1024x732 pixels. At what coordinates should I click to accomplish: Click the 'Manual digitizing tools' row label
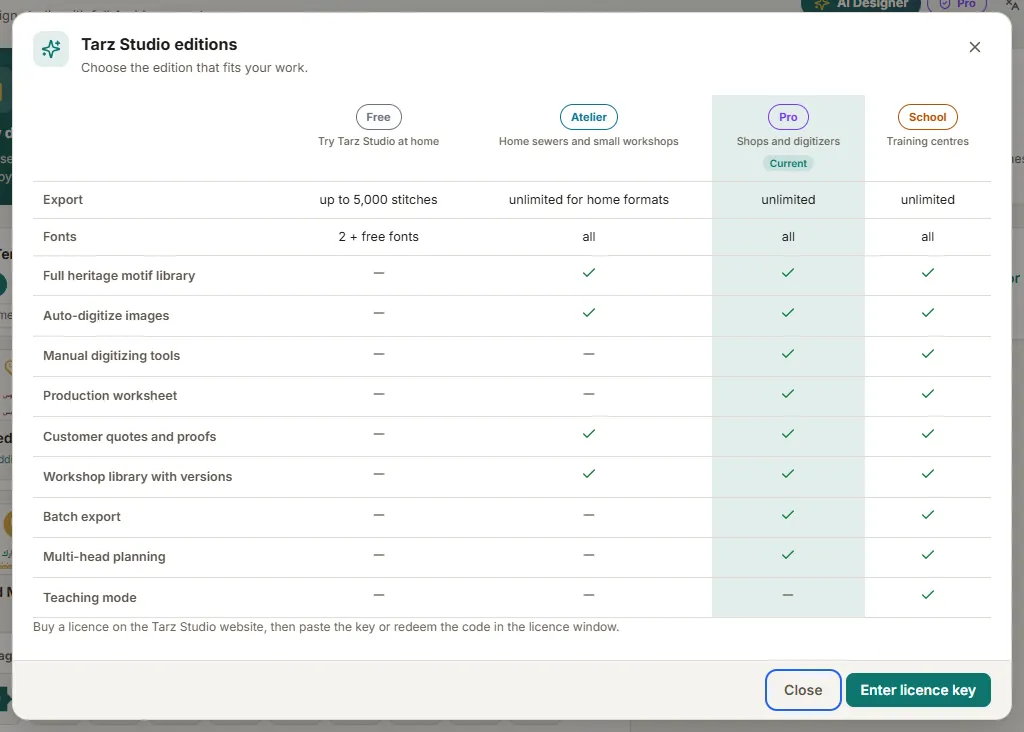111,356
